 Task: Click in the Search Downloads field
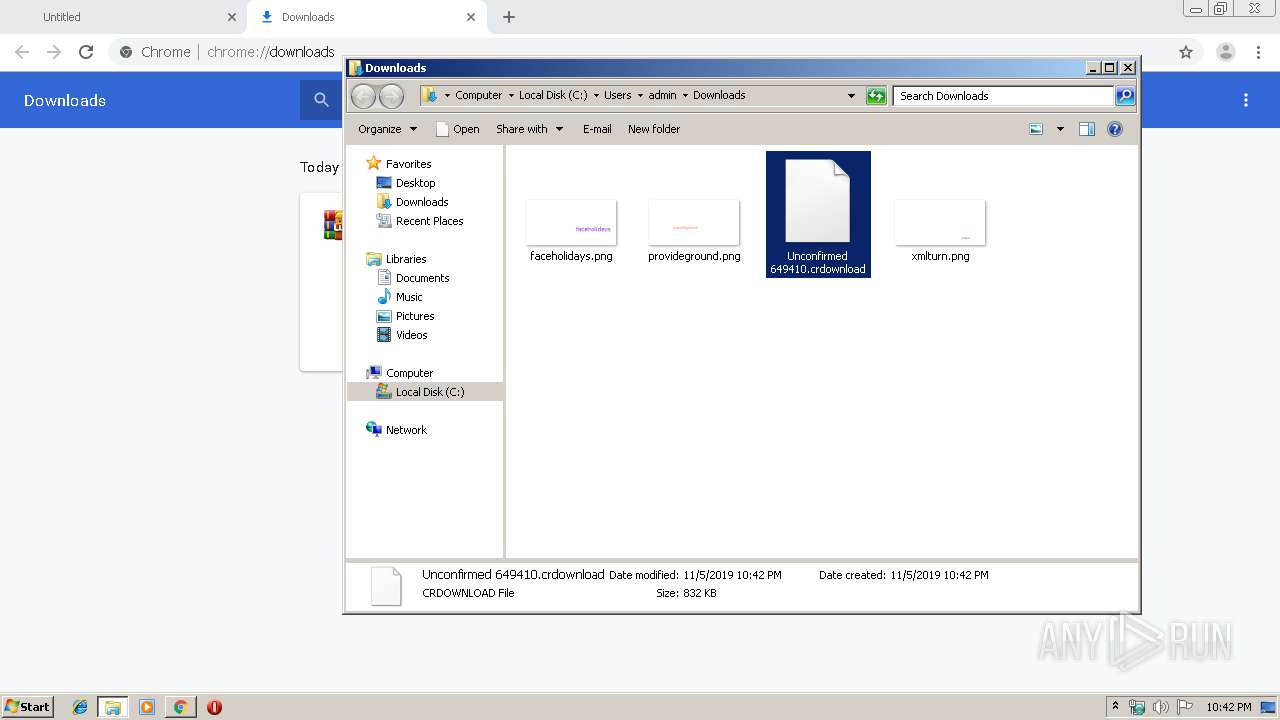click(1003, 96)
